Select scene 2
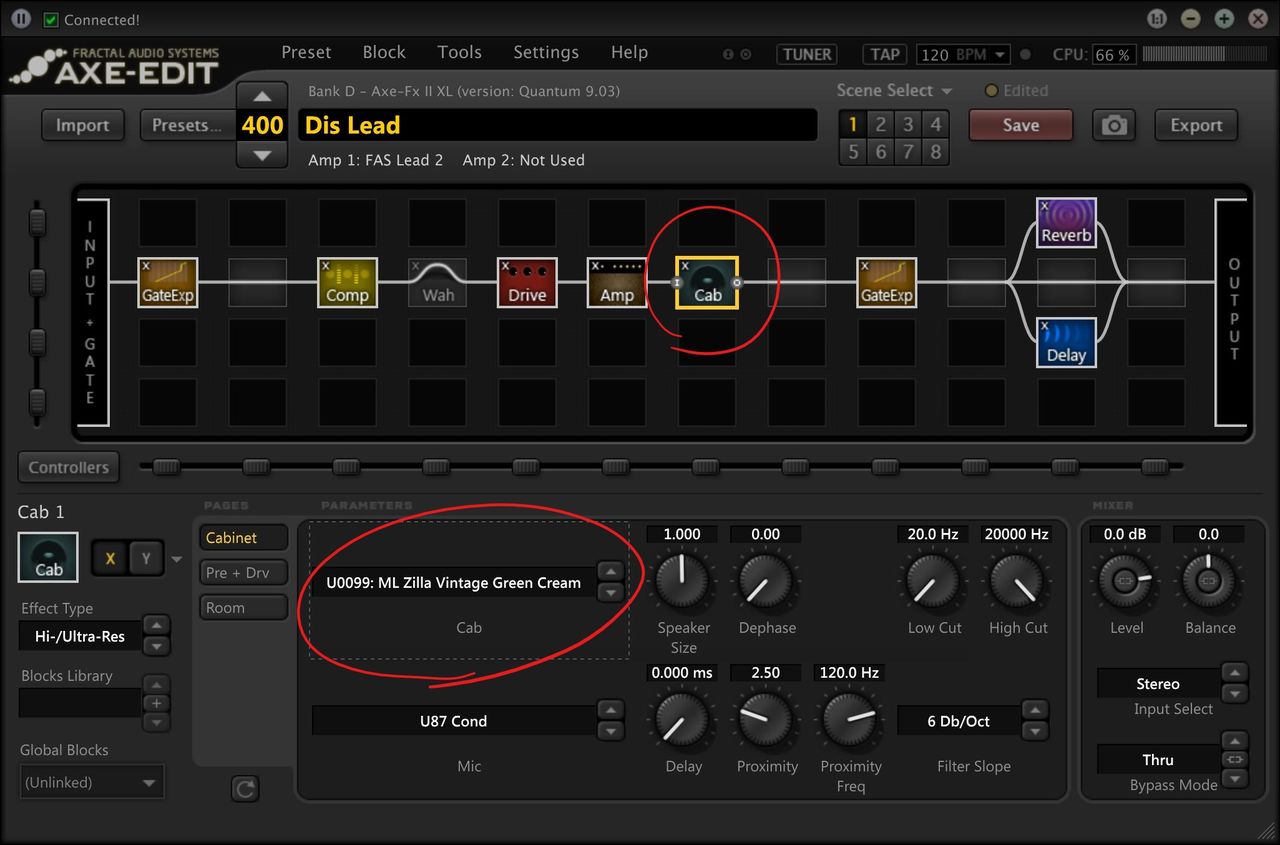 (880, 124)
